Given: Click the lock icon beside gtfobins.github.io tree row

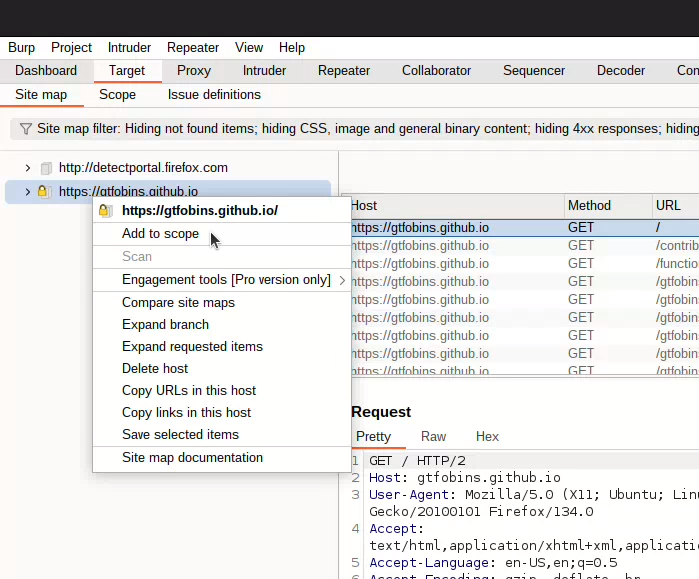Looking at the screenshot, I should click(x=43, y=192).
